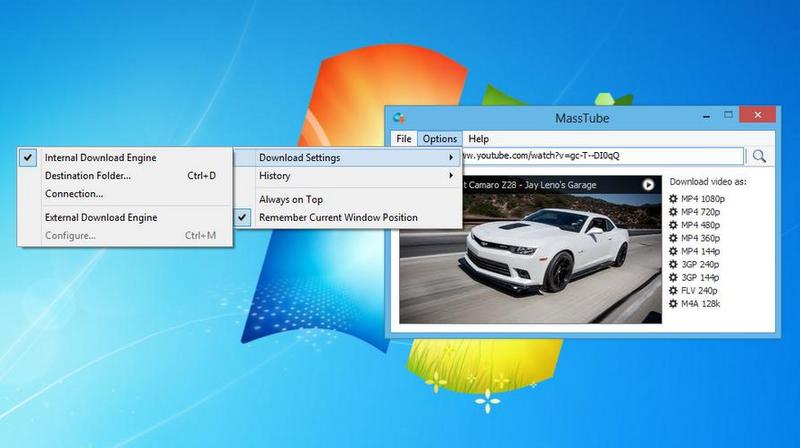Close the MassTube window

pos(758,115)
